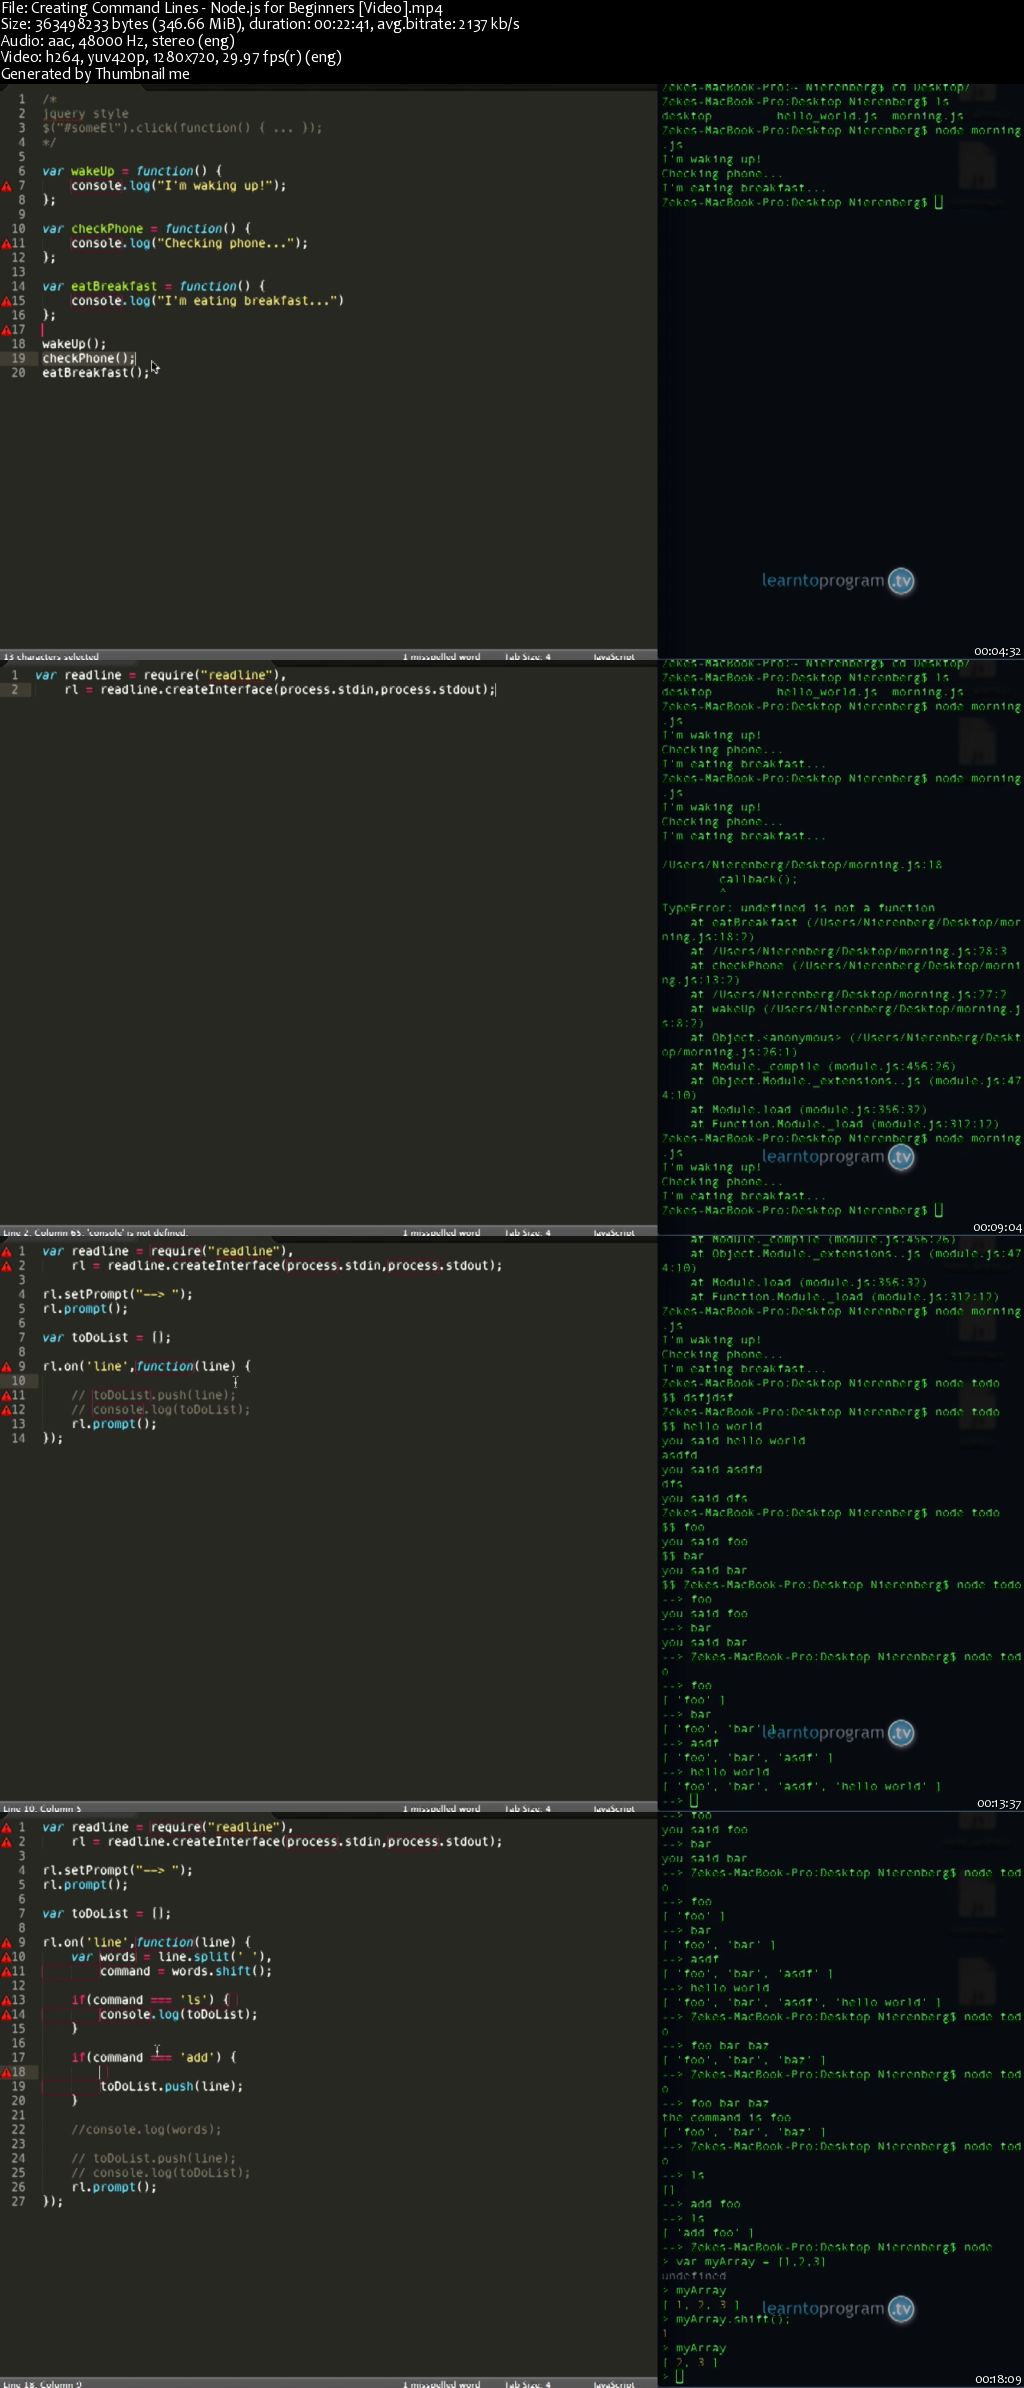The width and height of the screenshot is (1024, 2388).
Task: Click the warning icon on line 10 beside line.split
Action: [x=6, y=1957]
